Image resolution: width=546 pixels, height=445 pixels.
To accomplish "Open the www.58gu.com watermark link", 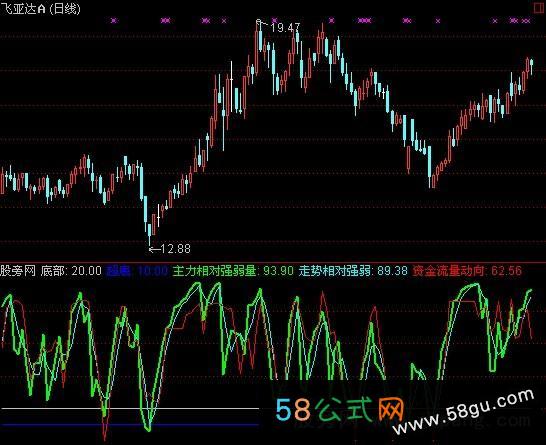I will (x=463, y=411).
